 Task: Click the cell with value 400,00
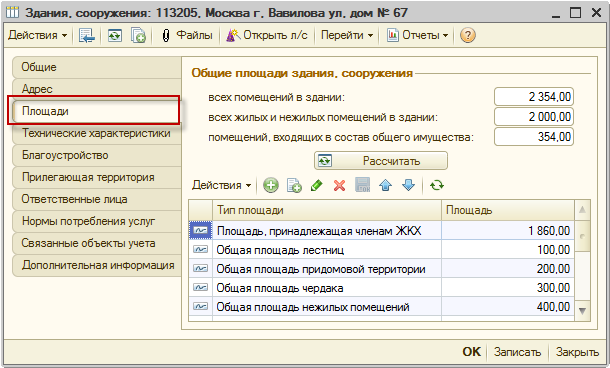click(508, 307)
